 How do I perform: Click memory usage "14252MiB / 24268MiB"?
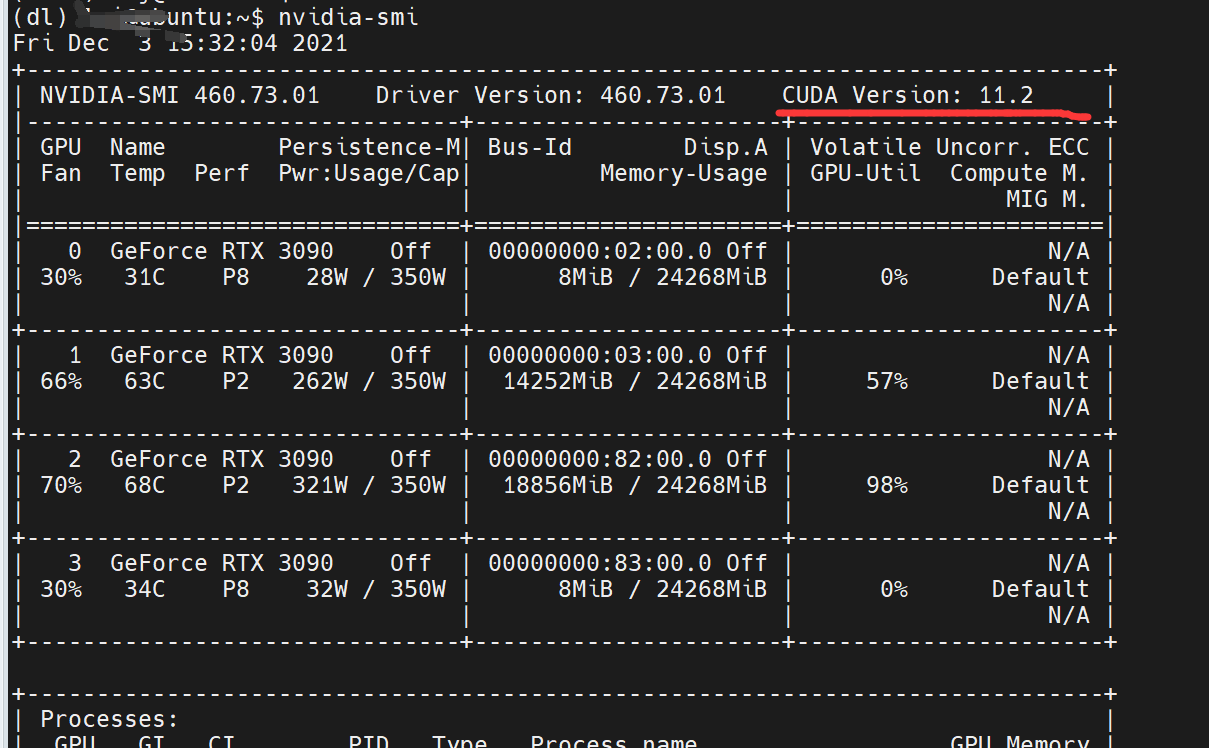[x=635, y=382]
